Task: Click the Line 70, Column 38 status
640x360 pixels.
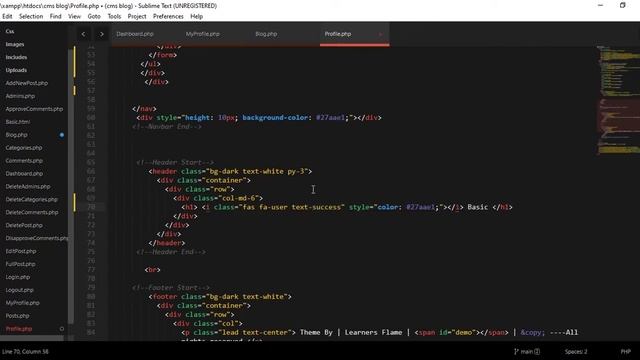Action: (25, 351)
